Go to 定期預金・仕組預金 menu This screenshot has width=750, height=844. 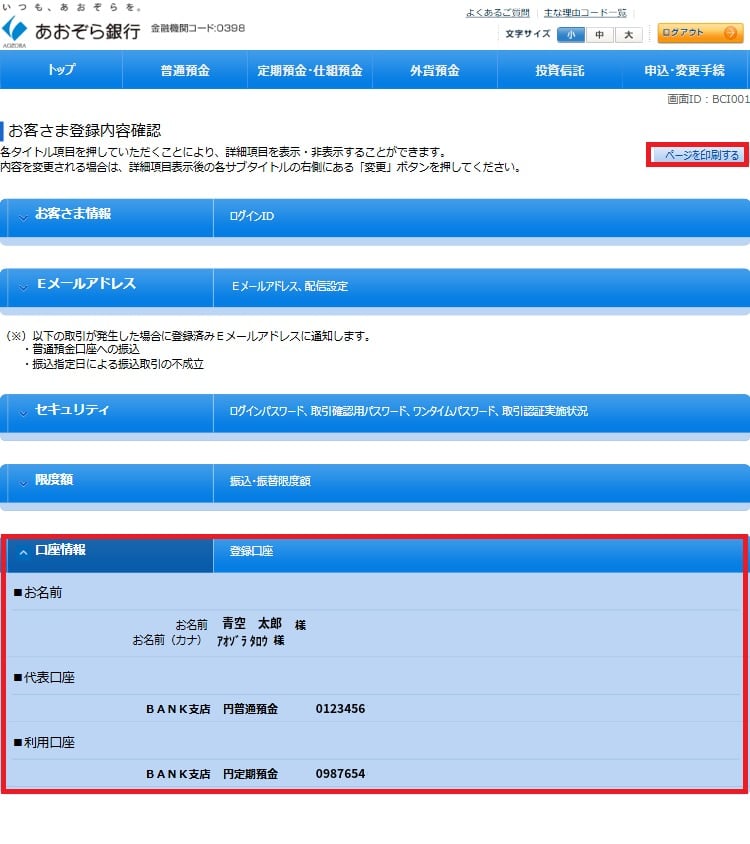tap(309, 70)
